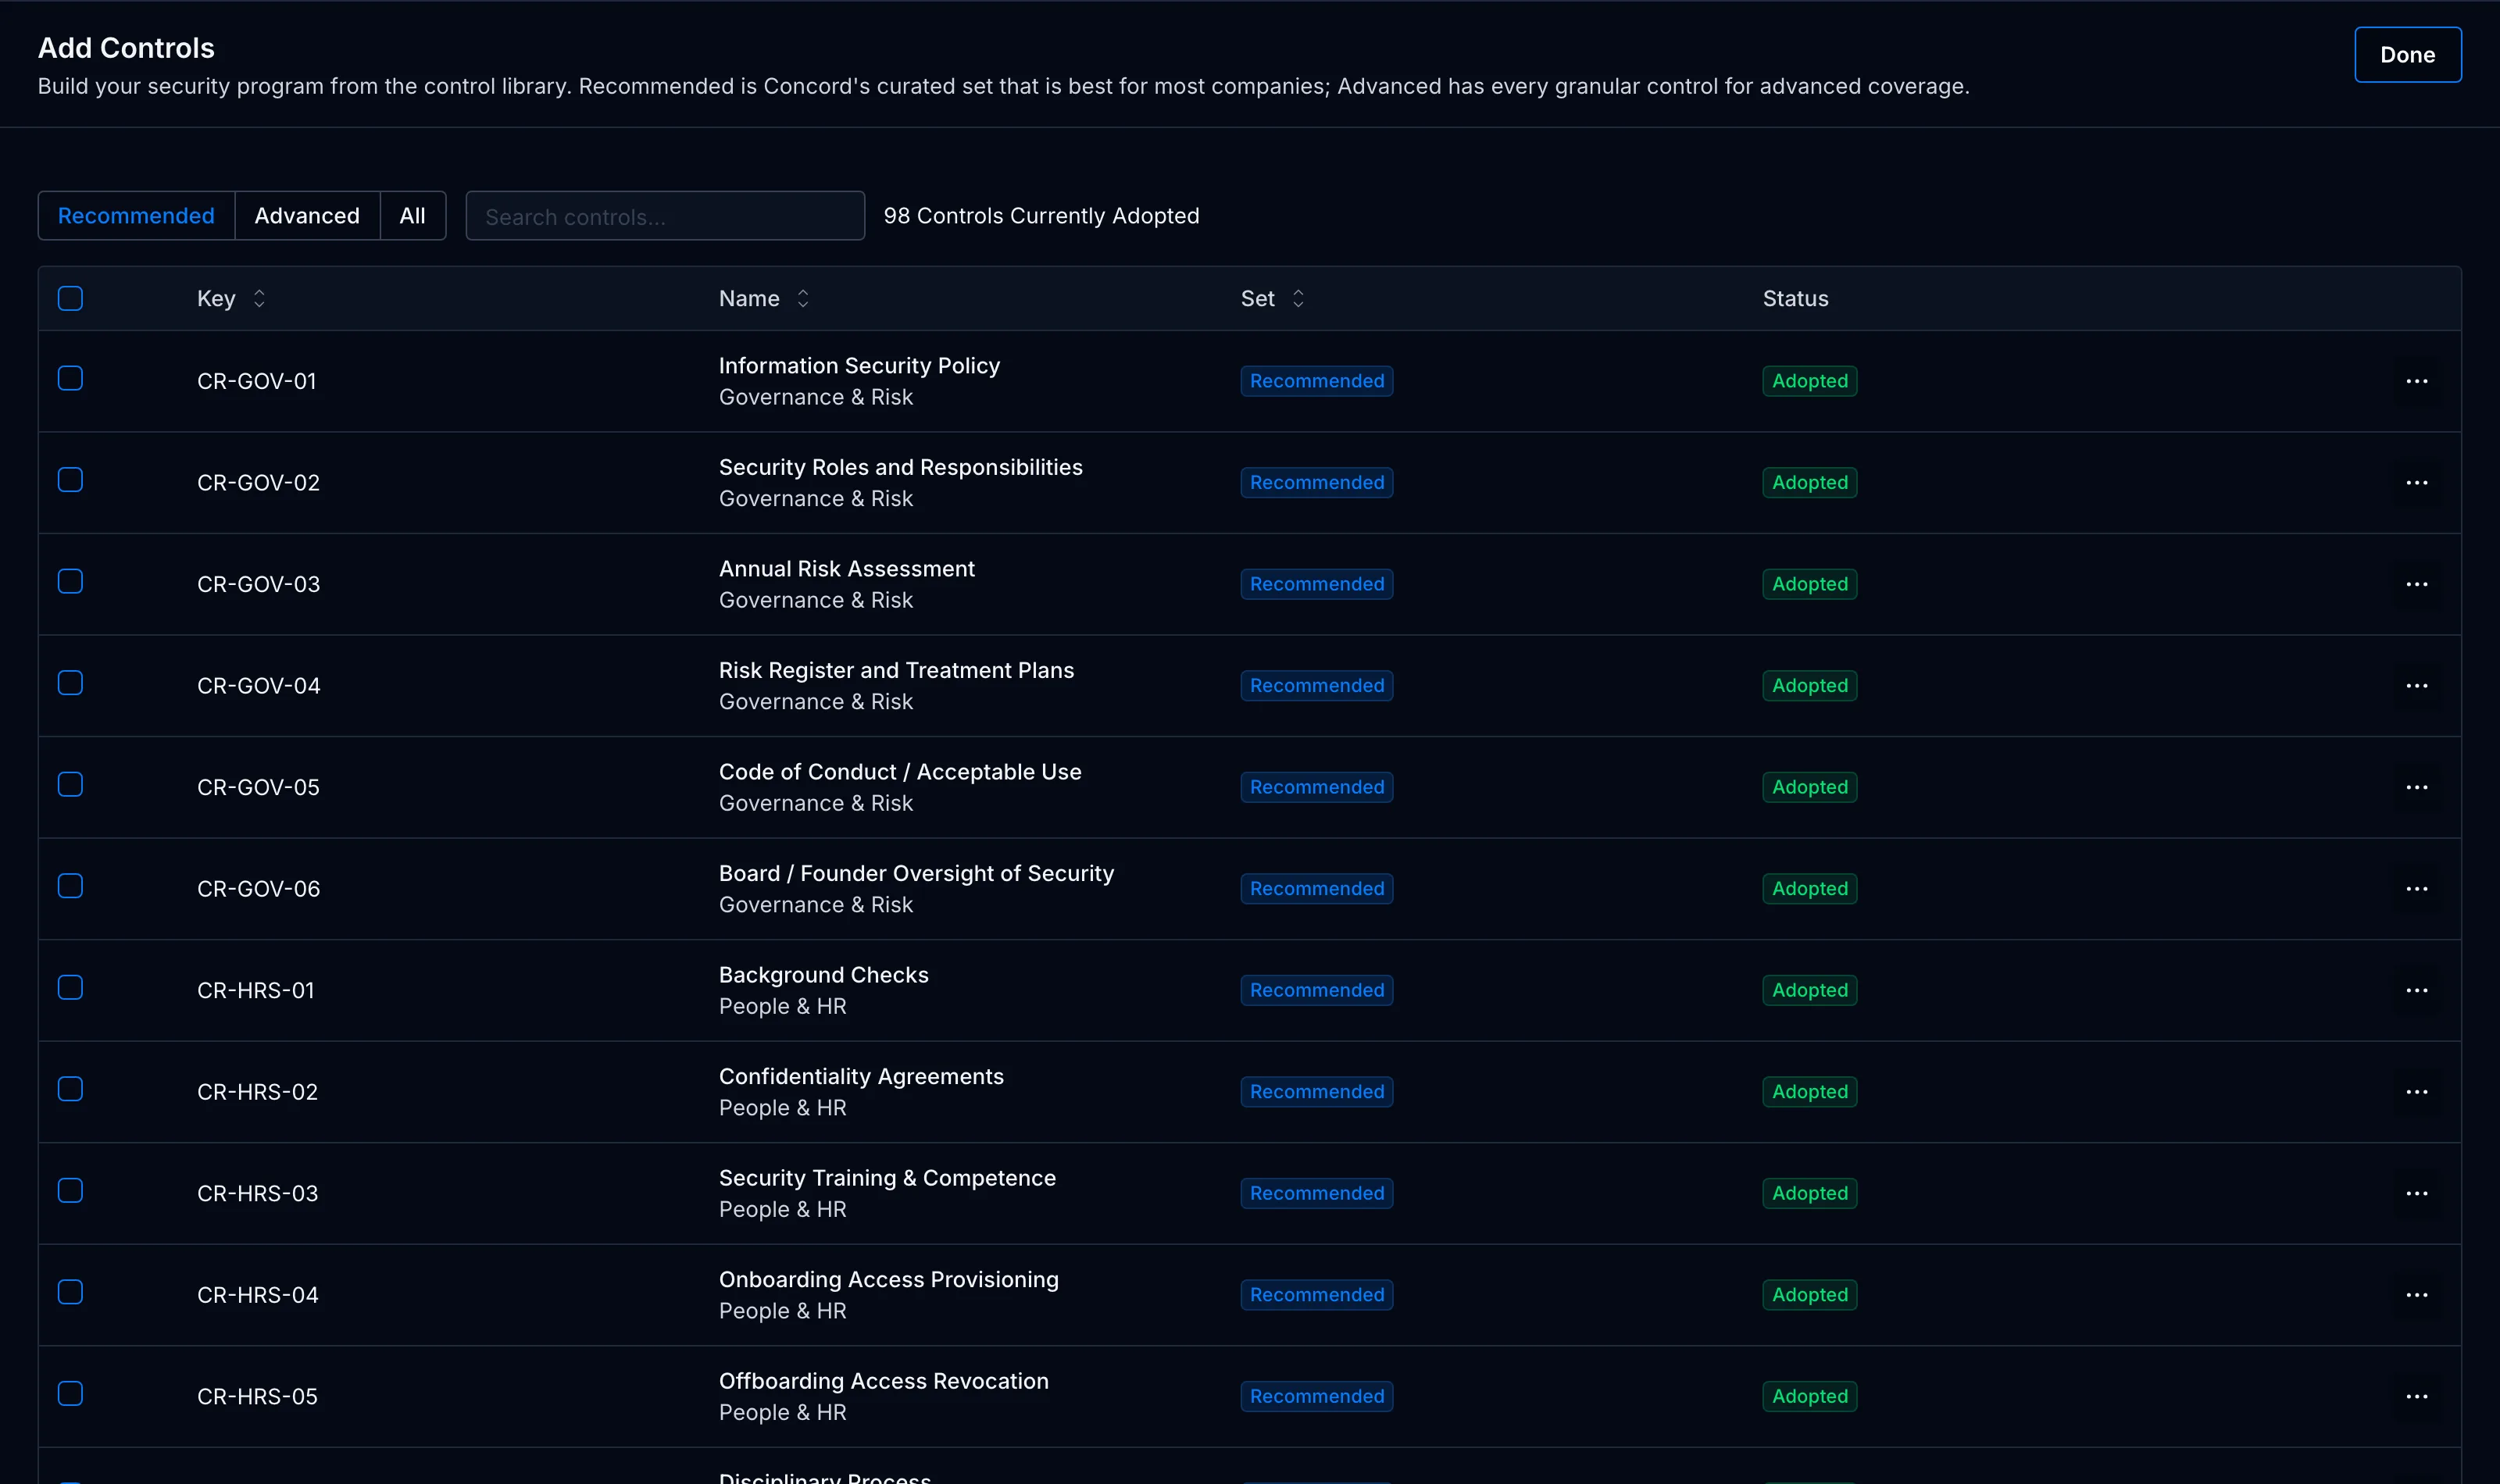Open row actions for Code of Conduct control
Viewport: 2500px width, 1484px height.
[x=2416, y=787]
